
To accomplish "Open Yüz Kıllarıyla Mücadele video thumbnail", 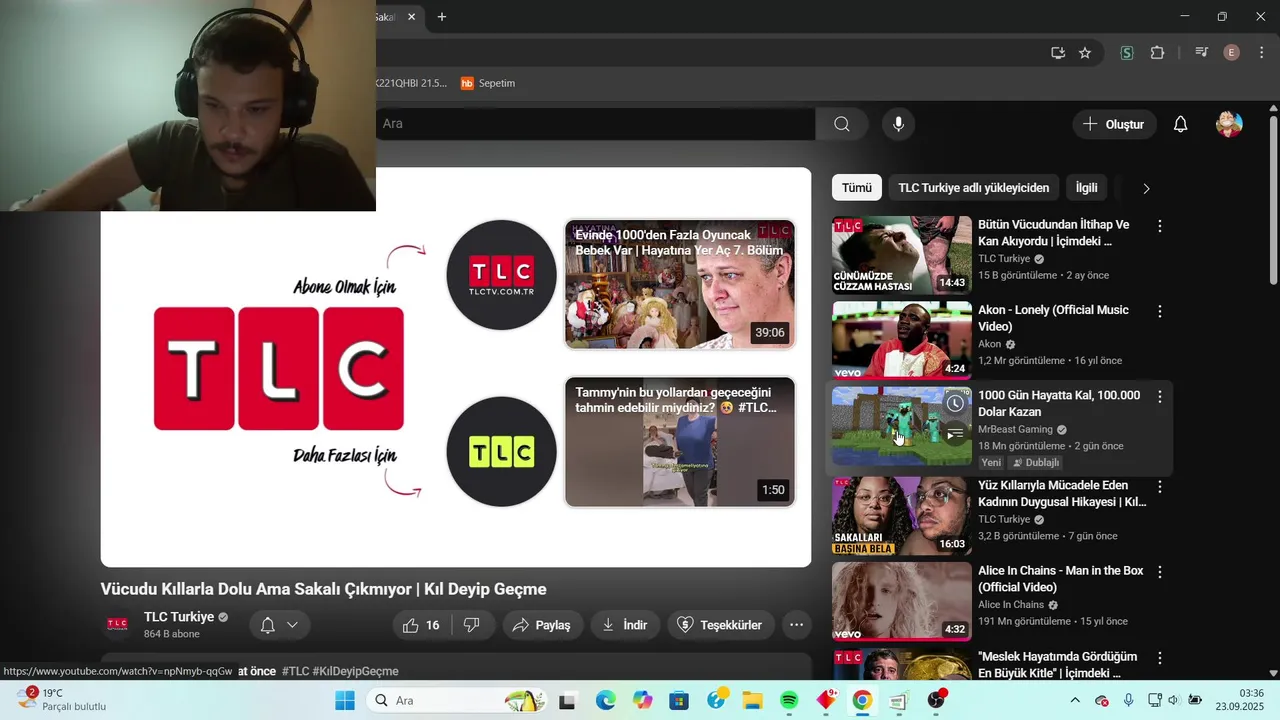I will (x=902, y=516).
